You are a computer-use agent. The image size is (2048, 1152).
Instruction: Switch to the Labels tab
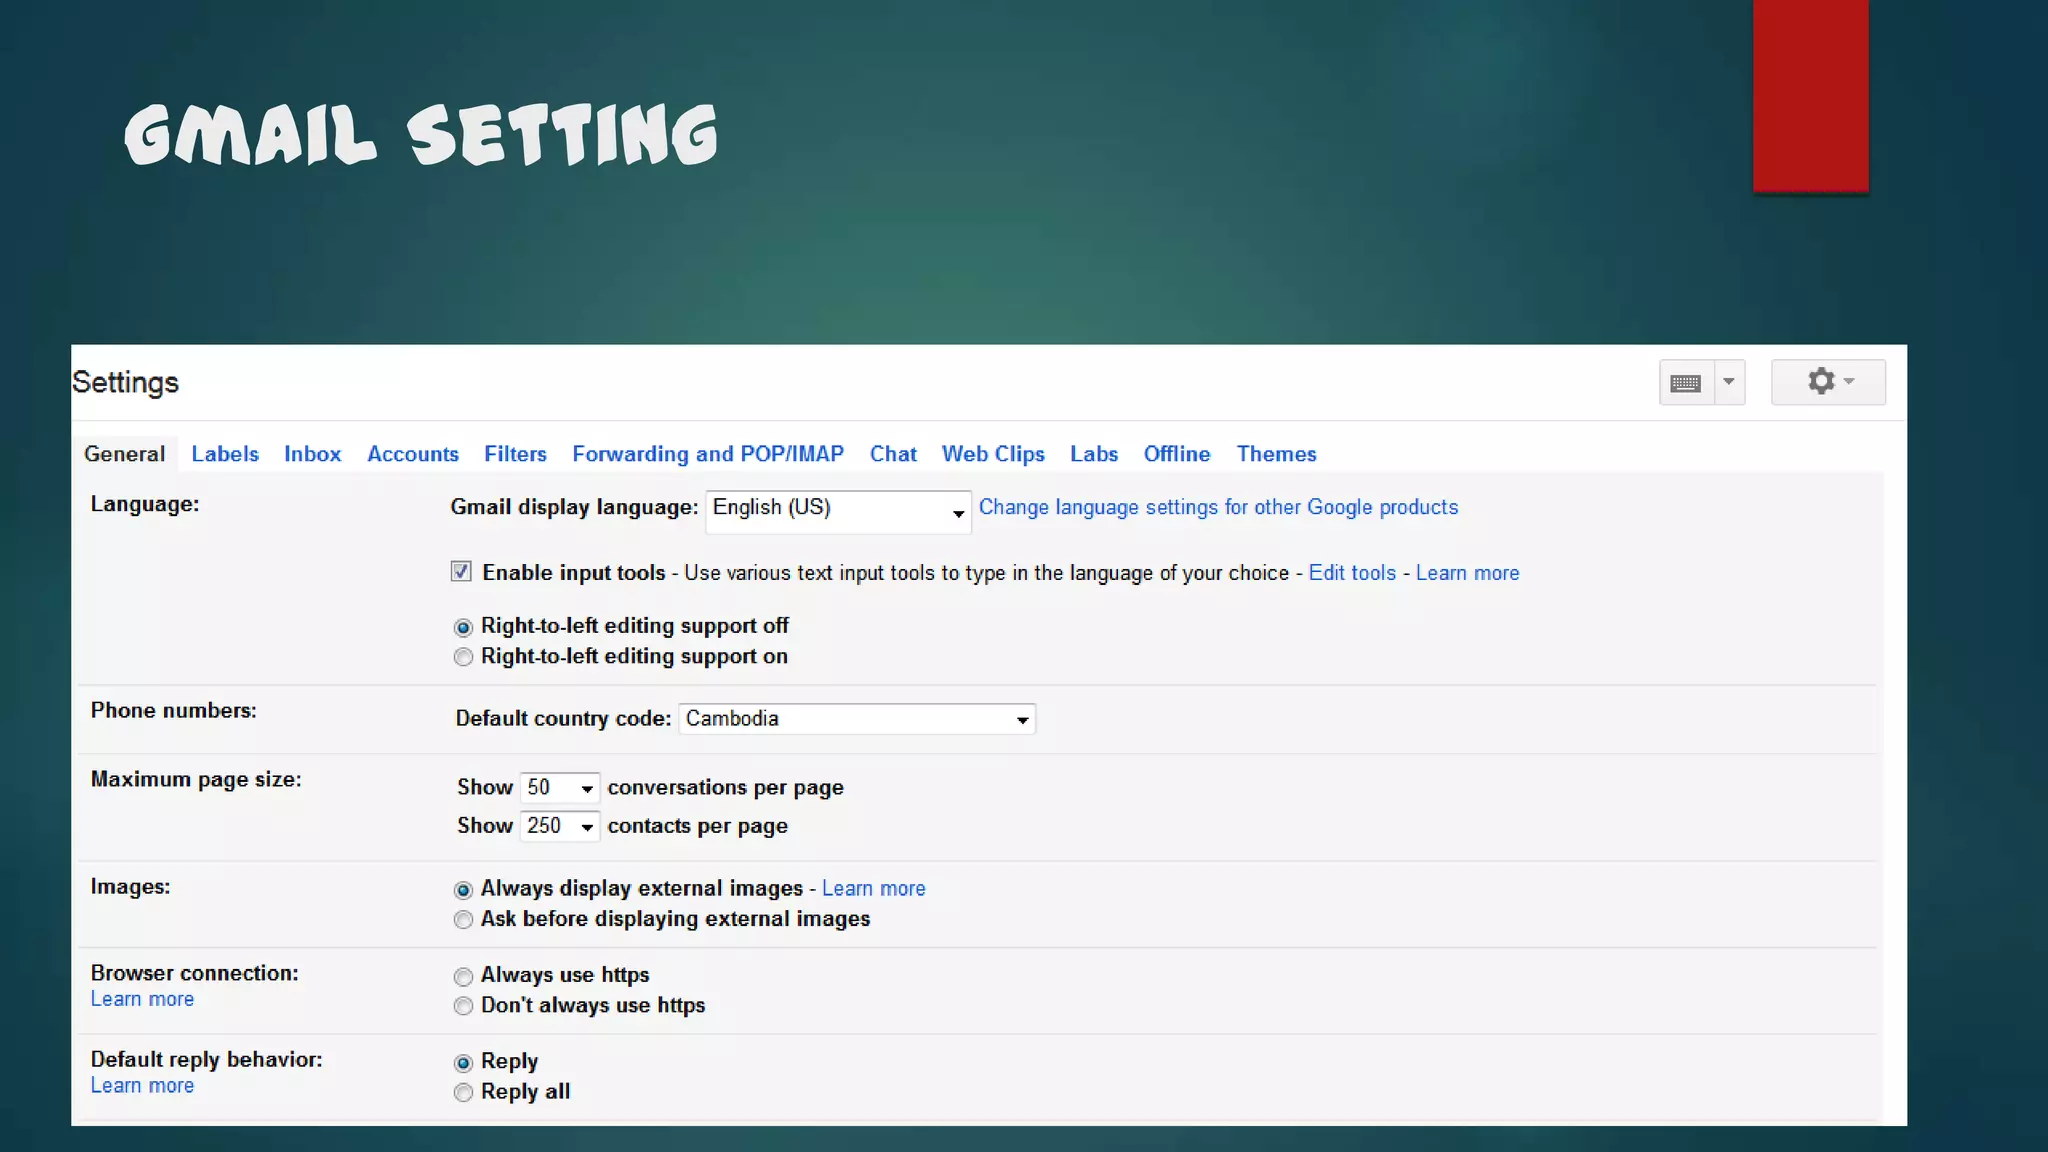tap(225, 454)
